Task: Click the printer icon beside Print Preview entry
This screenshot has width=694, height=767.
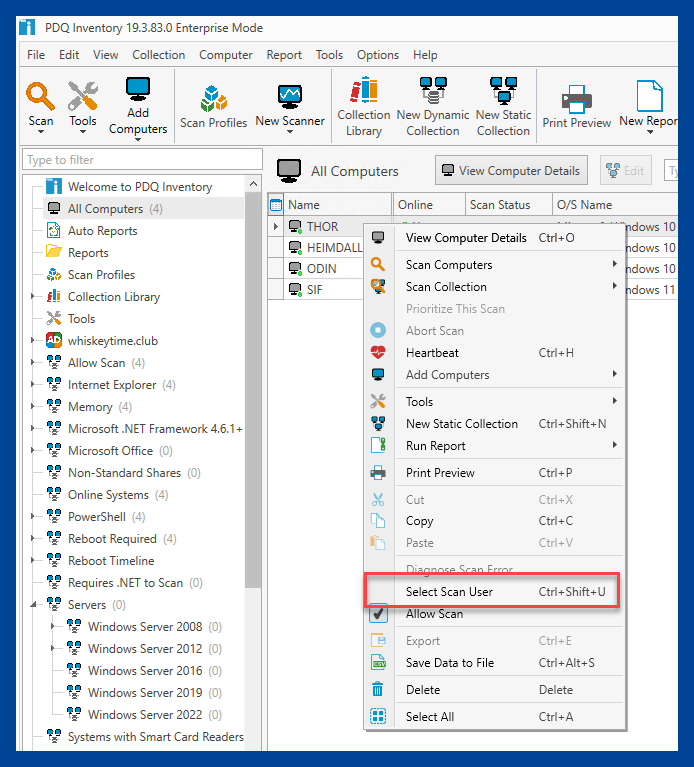Action: click(378, 473)
